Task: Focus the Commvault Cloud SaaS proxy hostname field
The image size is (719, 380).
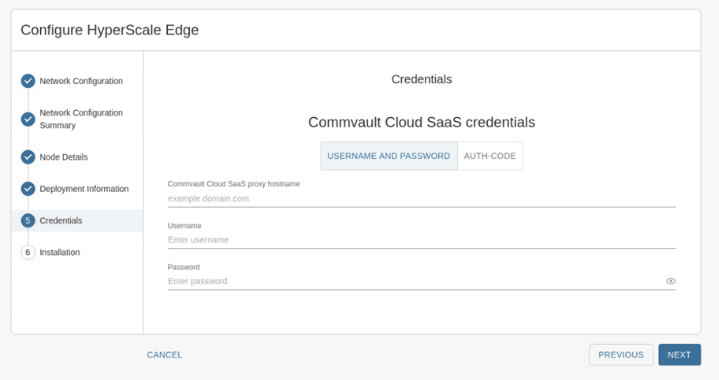Action: pyautogui.click(x=421, y=198)
